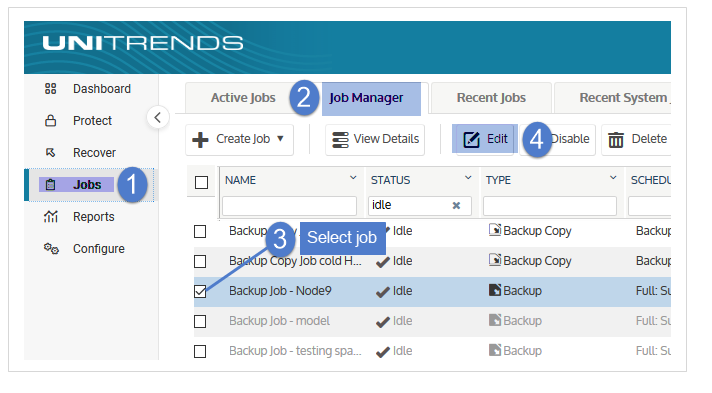The width and height of the screenshot is (712, 393).
Task: Select the Recover arrow icon
Action: click(50, 152)
